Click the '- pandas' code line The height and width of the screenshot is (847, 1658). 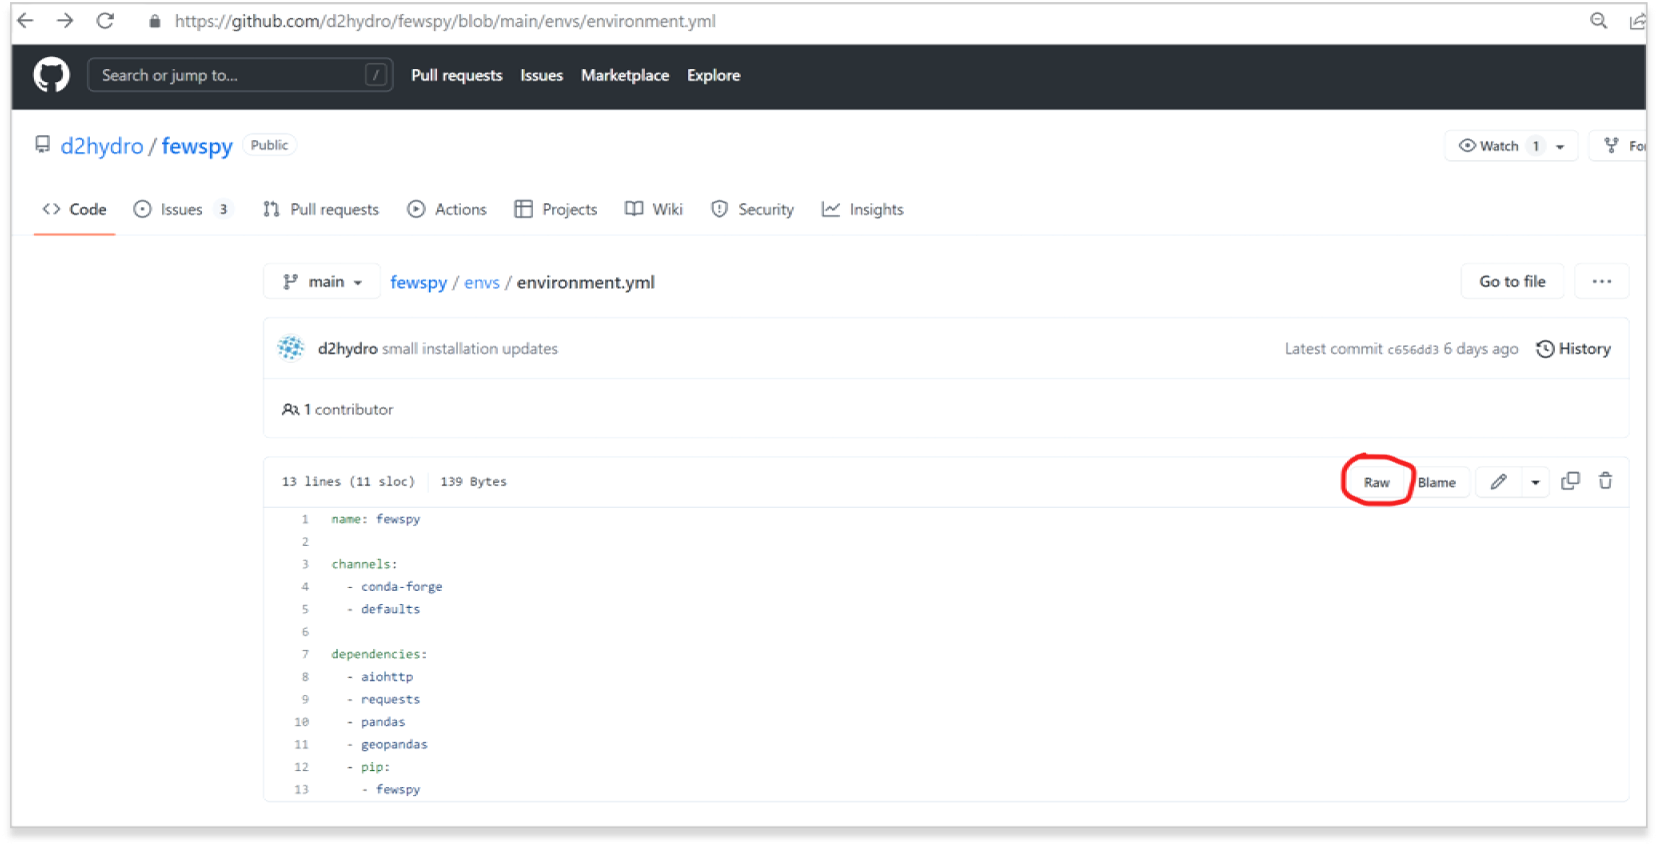pyautogui.click(x=376, y=721)
